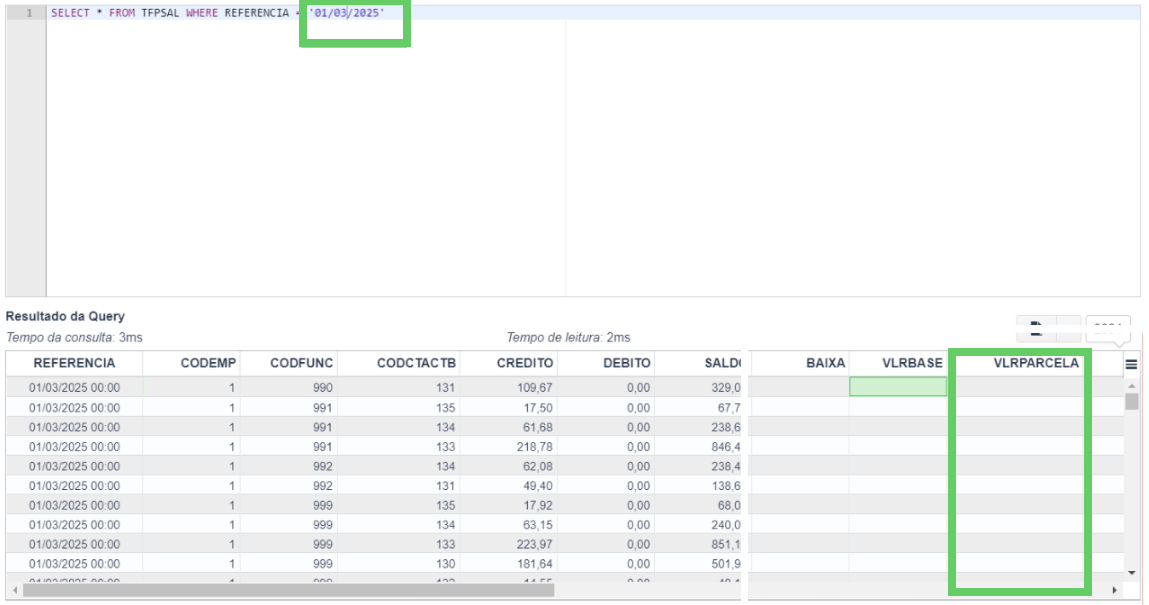Select the CREDITO cell 17,50
Viewport: 1149px width, 605px height.
[x=509, y=407]
